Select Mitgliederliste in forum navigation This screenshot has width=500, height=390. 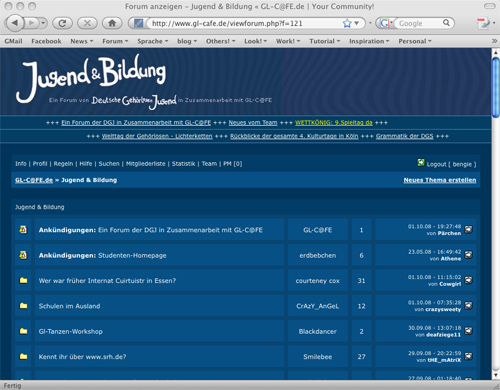(x=145, y=164)
